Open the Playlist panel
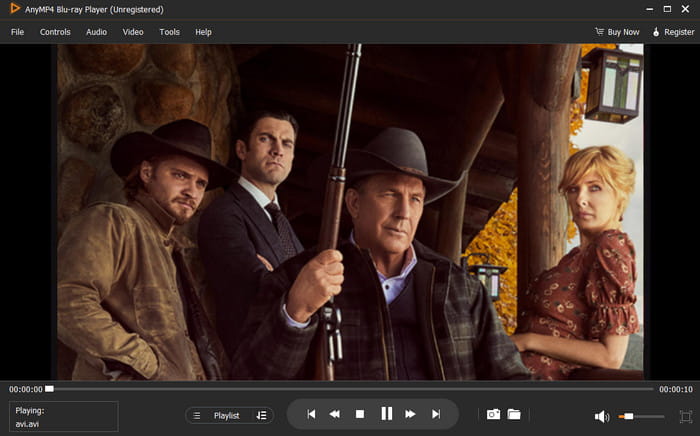700x436 pixels. (227, 415)
